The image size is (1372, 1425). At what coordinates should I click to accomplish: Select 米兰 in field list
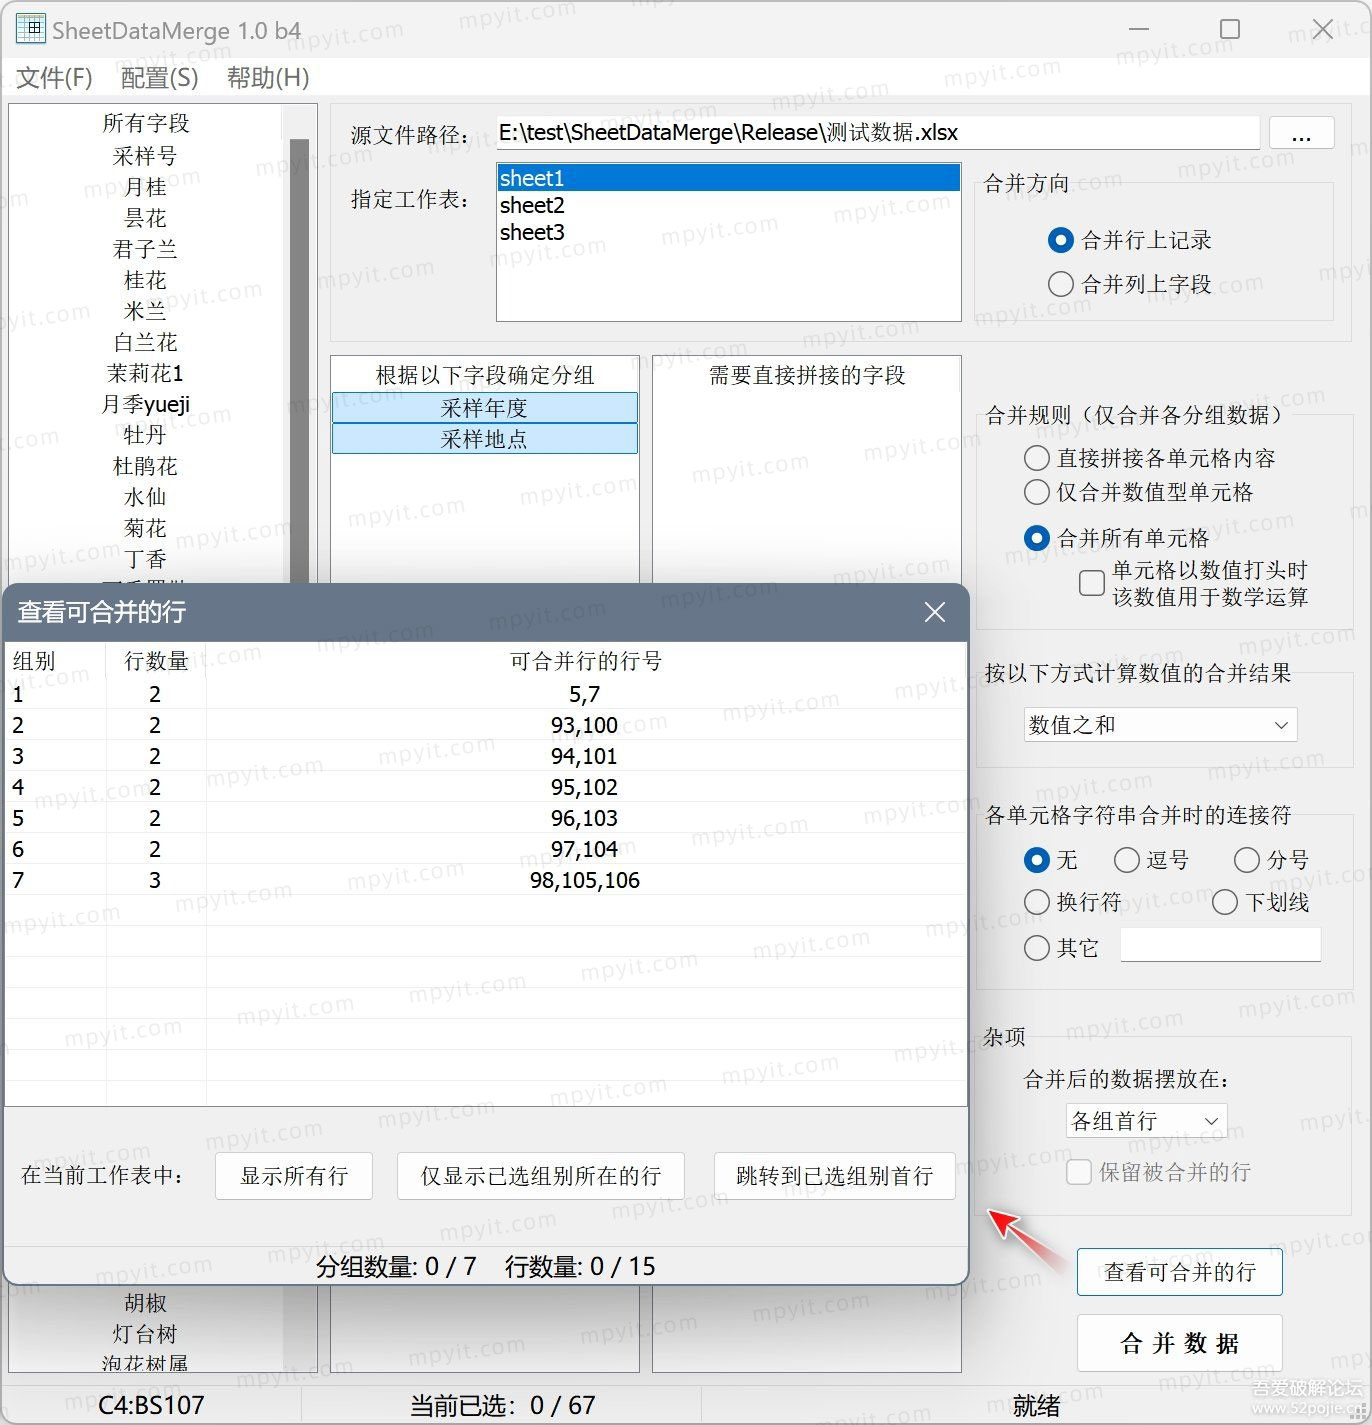point(146,311)
